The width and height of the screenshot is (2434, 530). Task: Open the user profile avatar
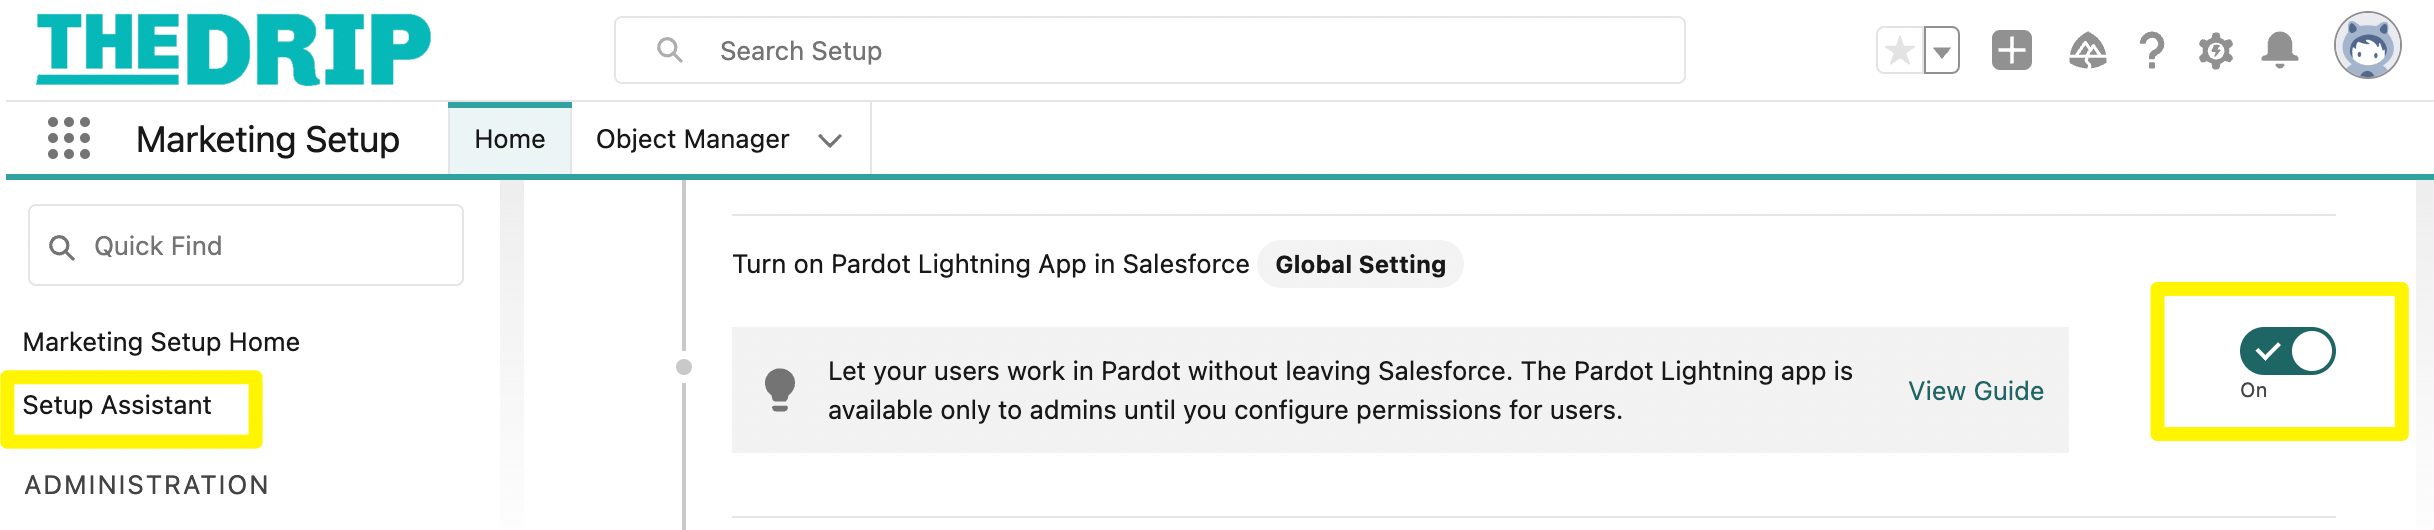2367,45
